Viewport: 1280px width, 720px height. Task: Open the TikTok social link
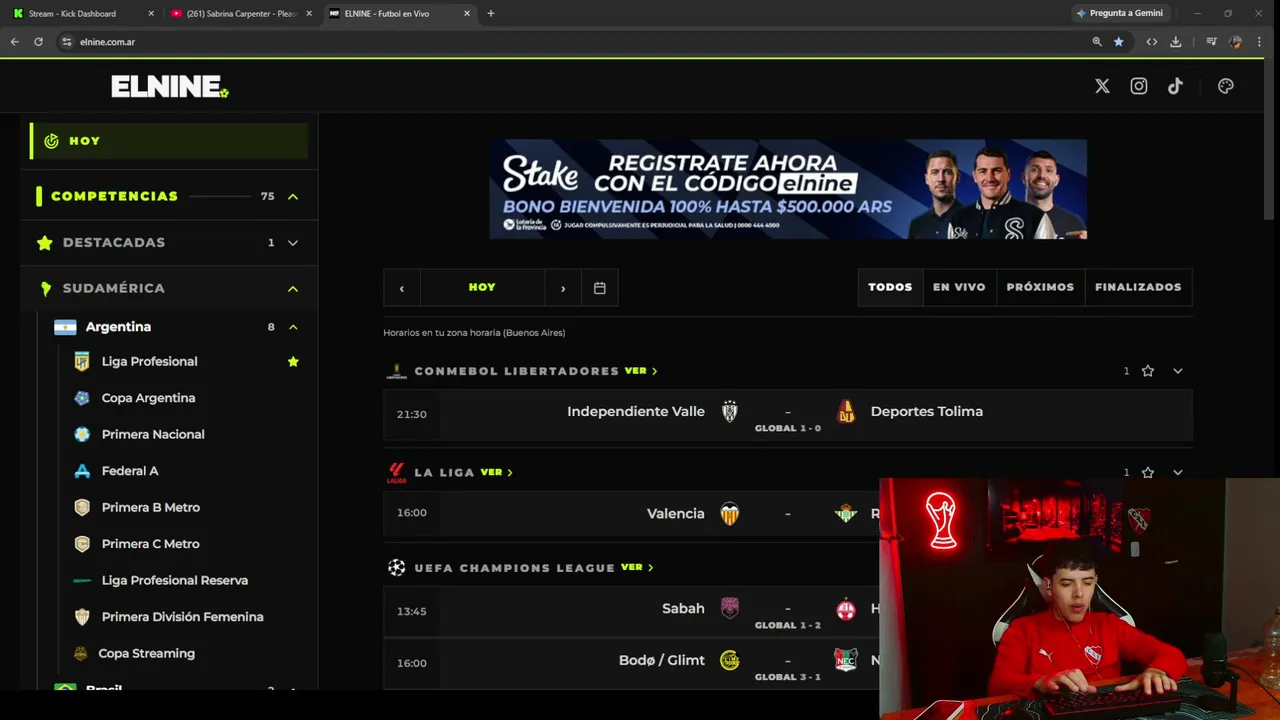pos(1175,86)
